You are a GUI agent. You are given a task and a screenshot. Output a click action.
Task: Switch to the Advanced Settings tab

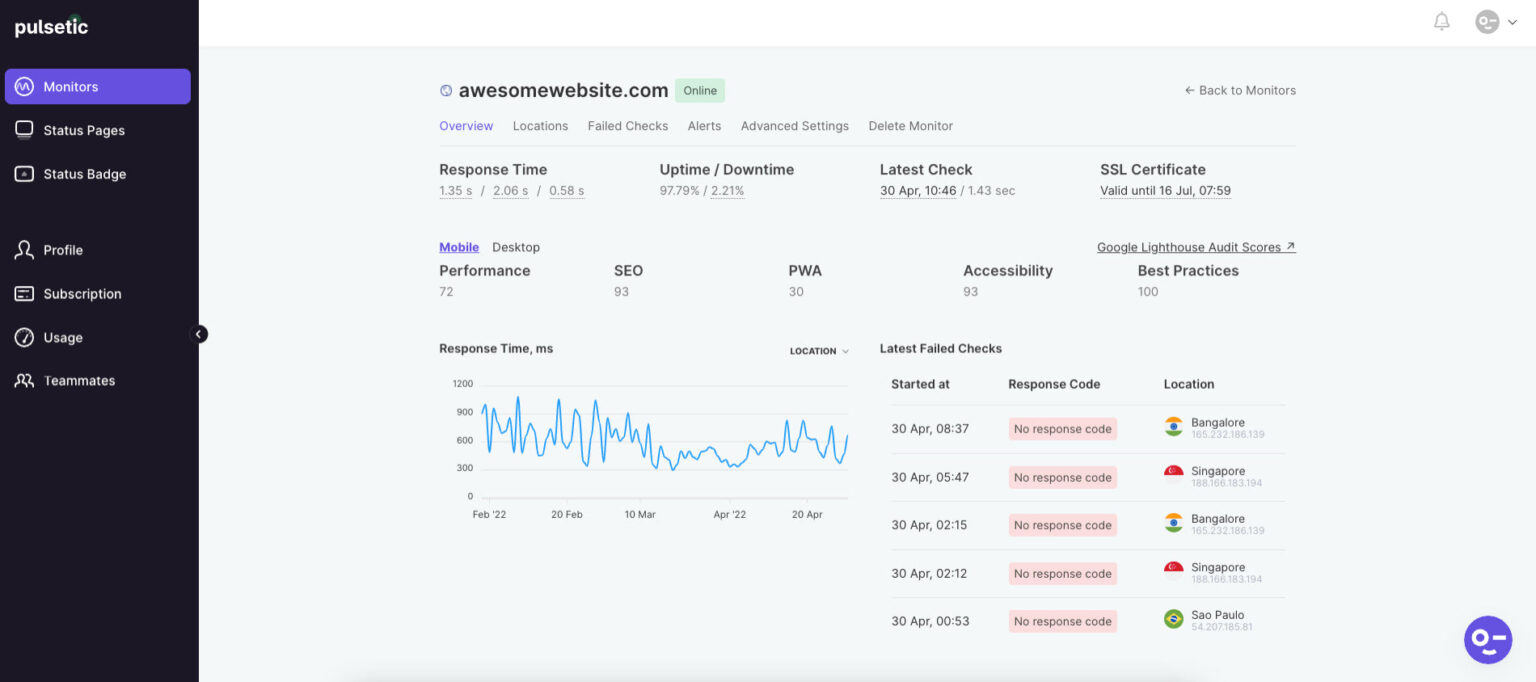794,126
